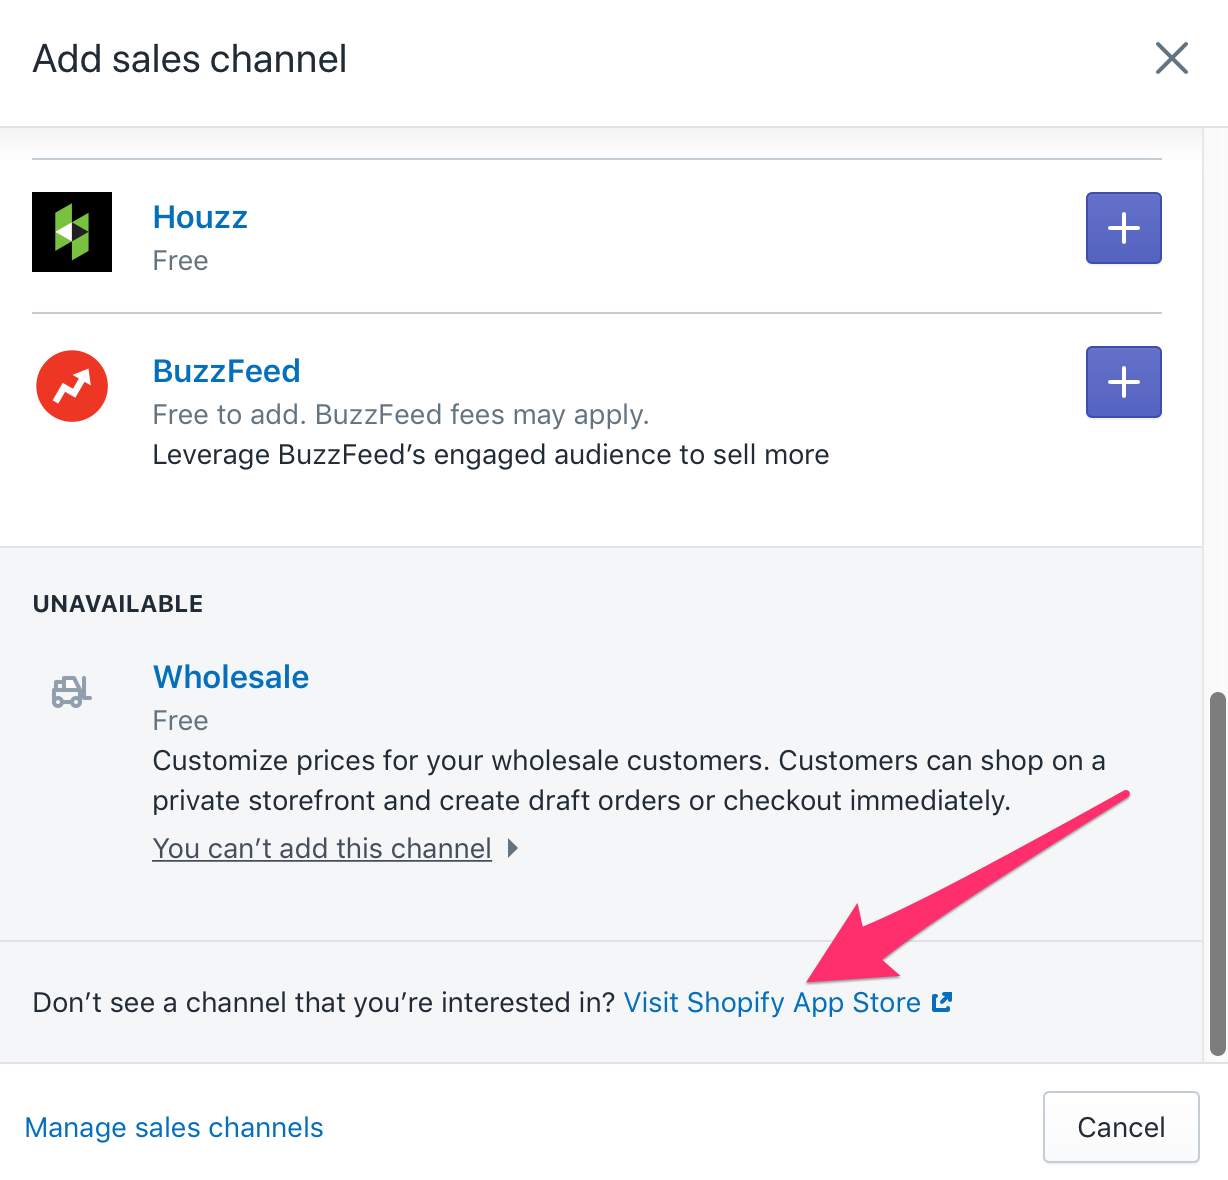The height and width of the screenshot is (1180, 1228).
Task: Click the BuzzFeed channel logo
Action: point(71,385)
